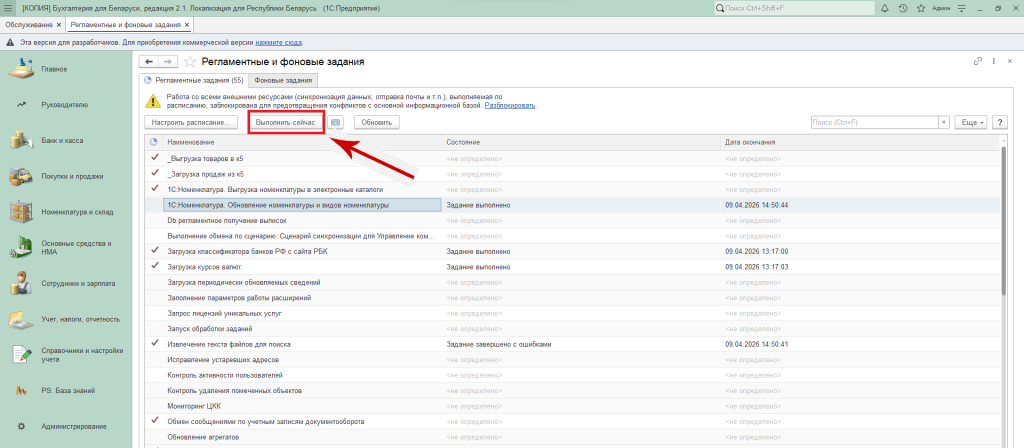Toggle checkmark for Загрузка курсов валют

(x=154, y=266)
